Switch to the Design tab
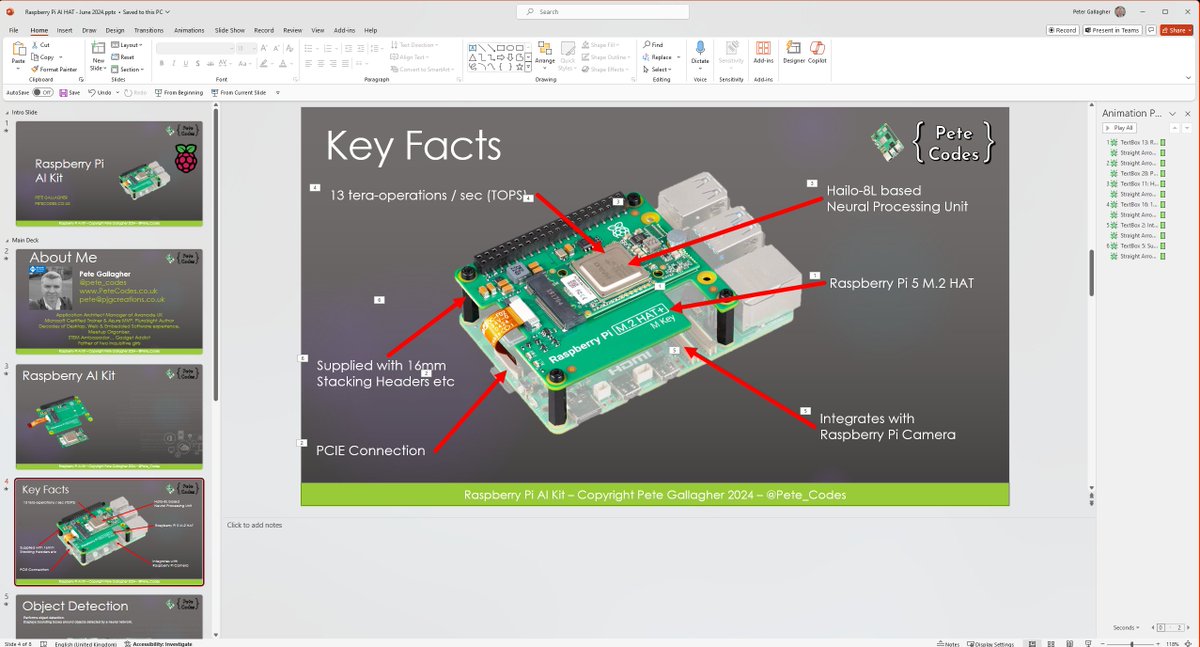 (115, 30)
